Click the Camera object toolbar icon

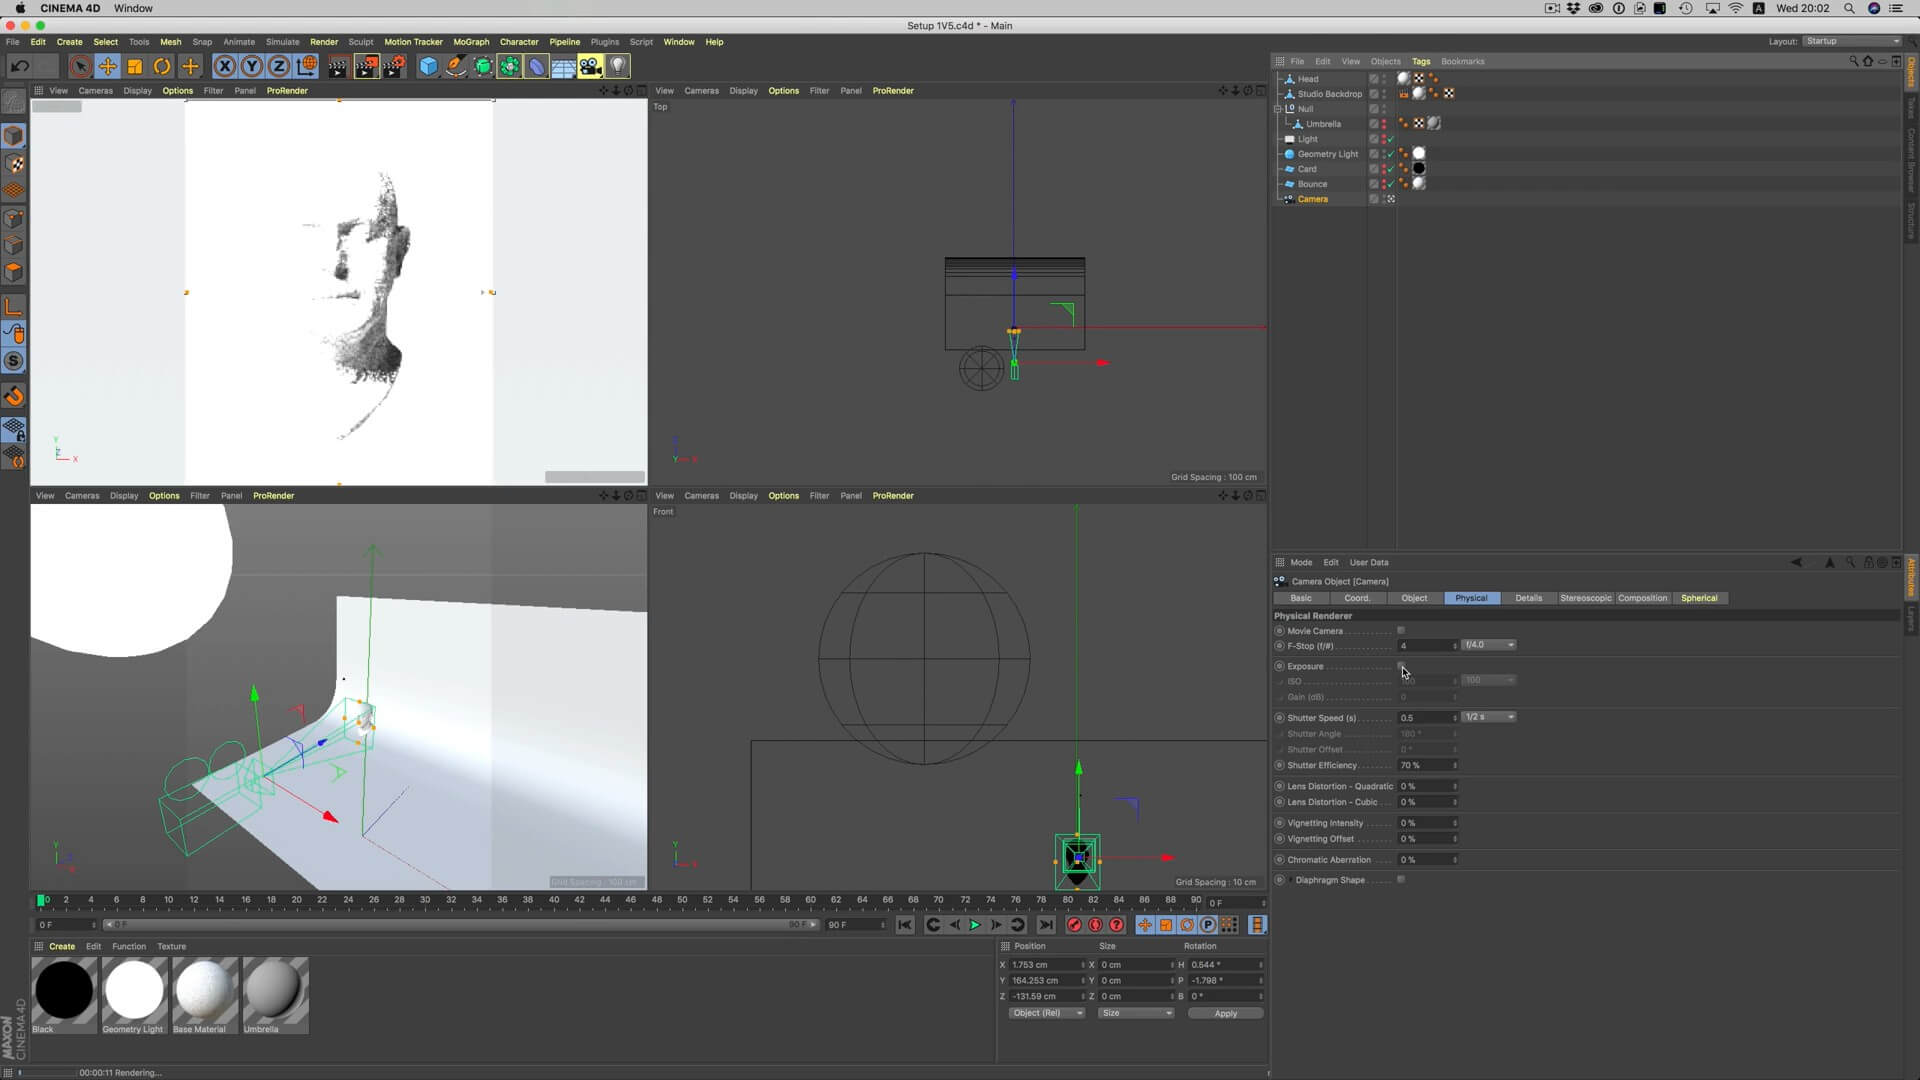click(x=590, y=67)
